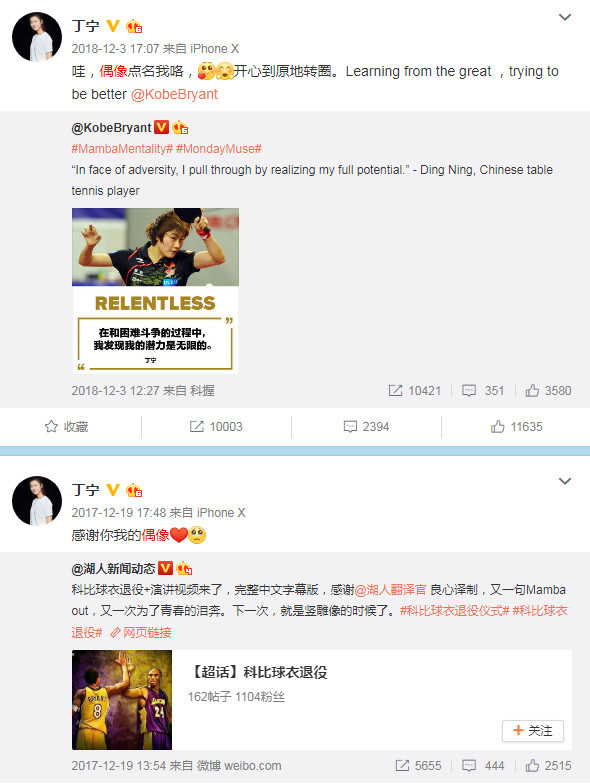The width and height of the screenshot is (590, 784).
Task: Like the first post with 11635 likes
Action: pos(516,426)
